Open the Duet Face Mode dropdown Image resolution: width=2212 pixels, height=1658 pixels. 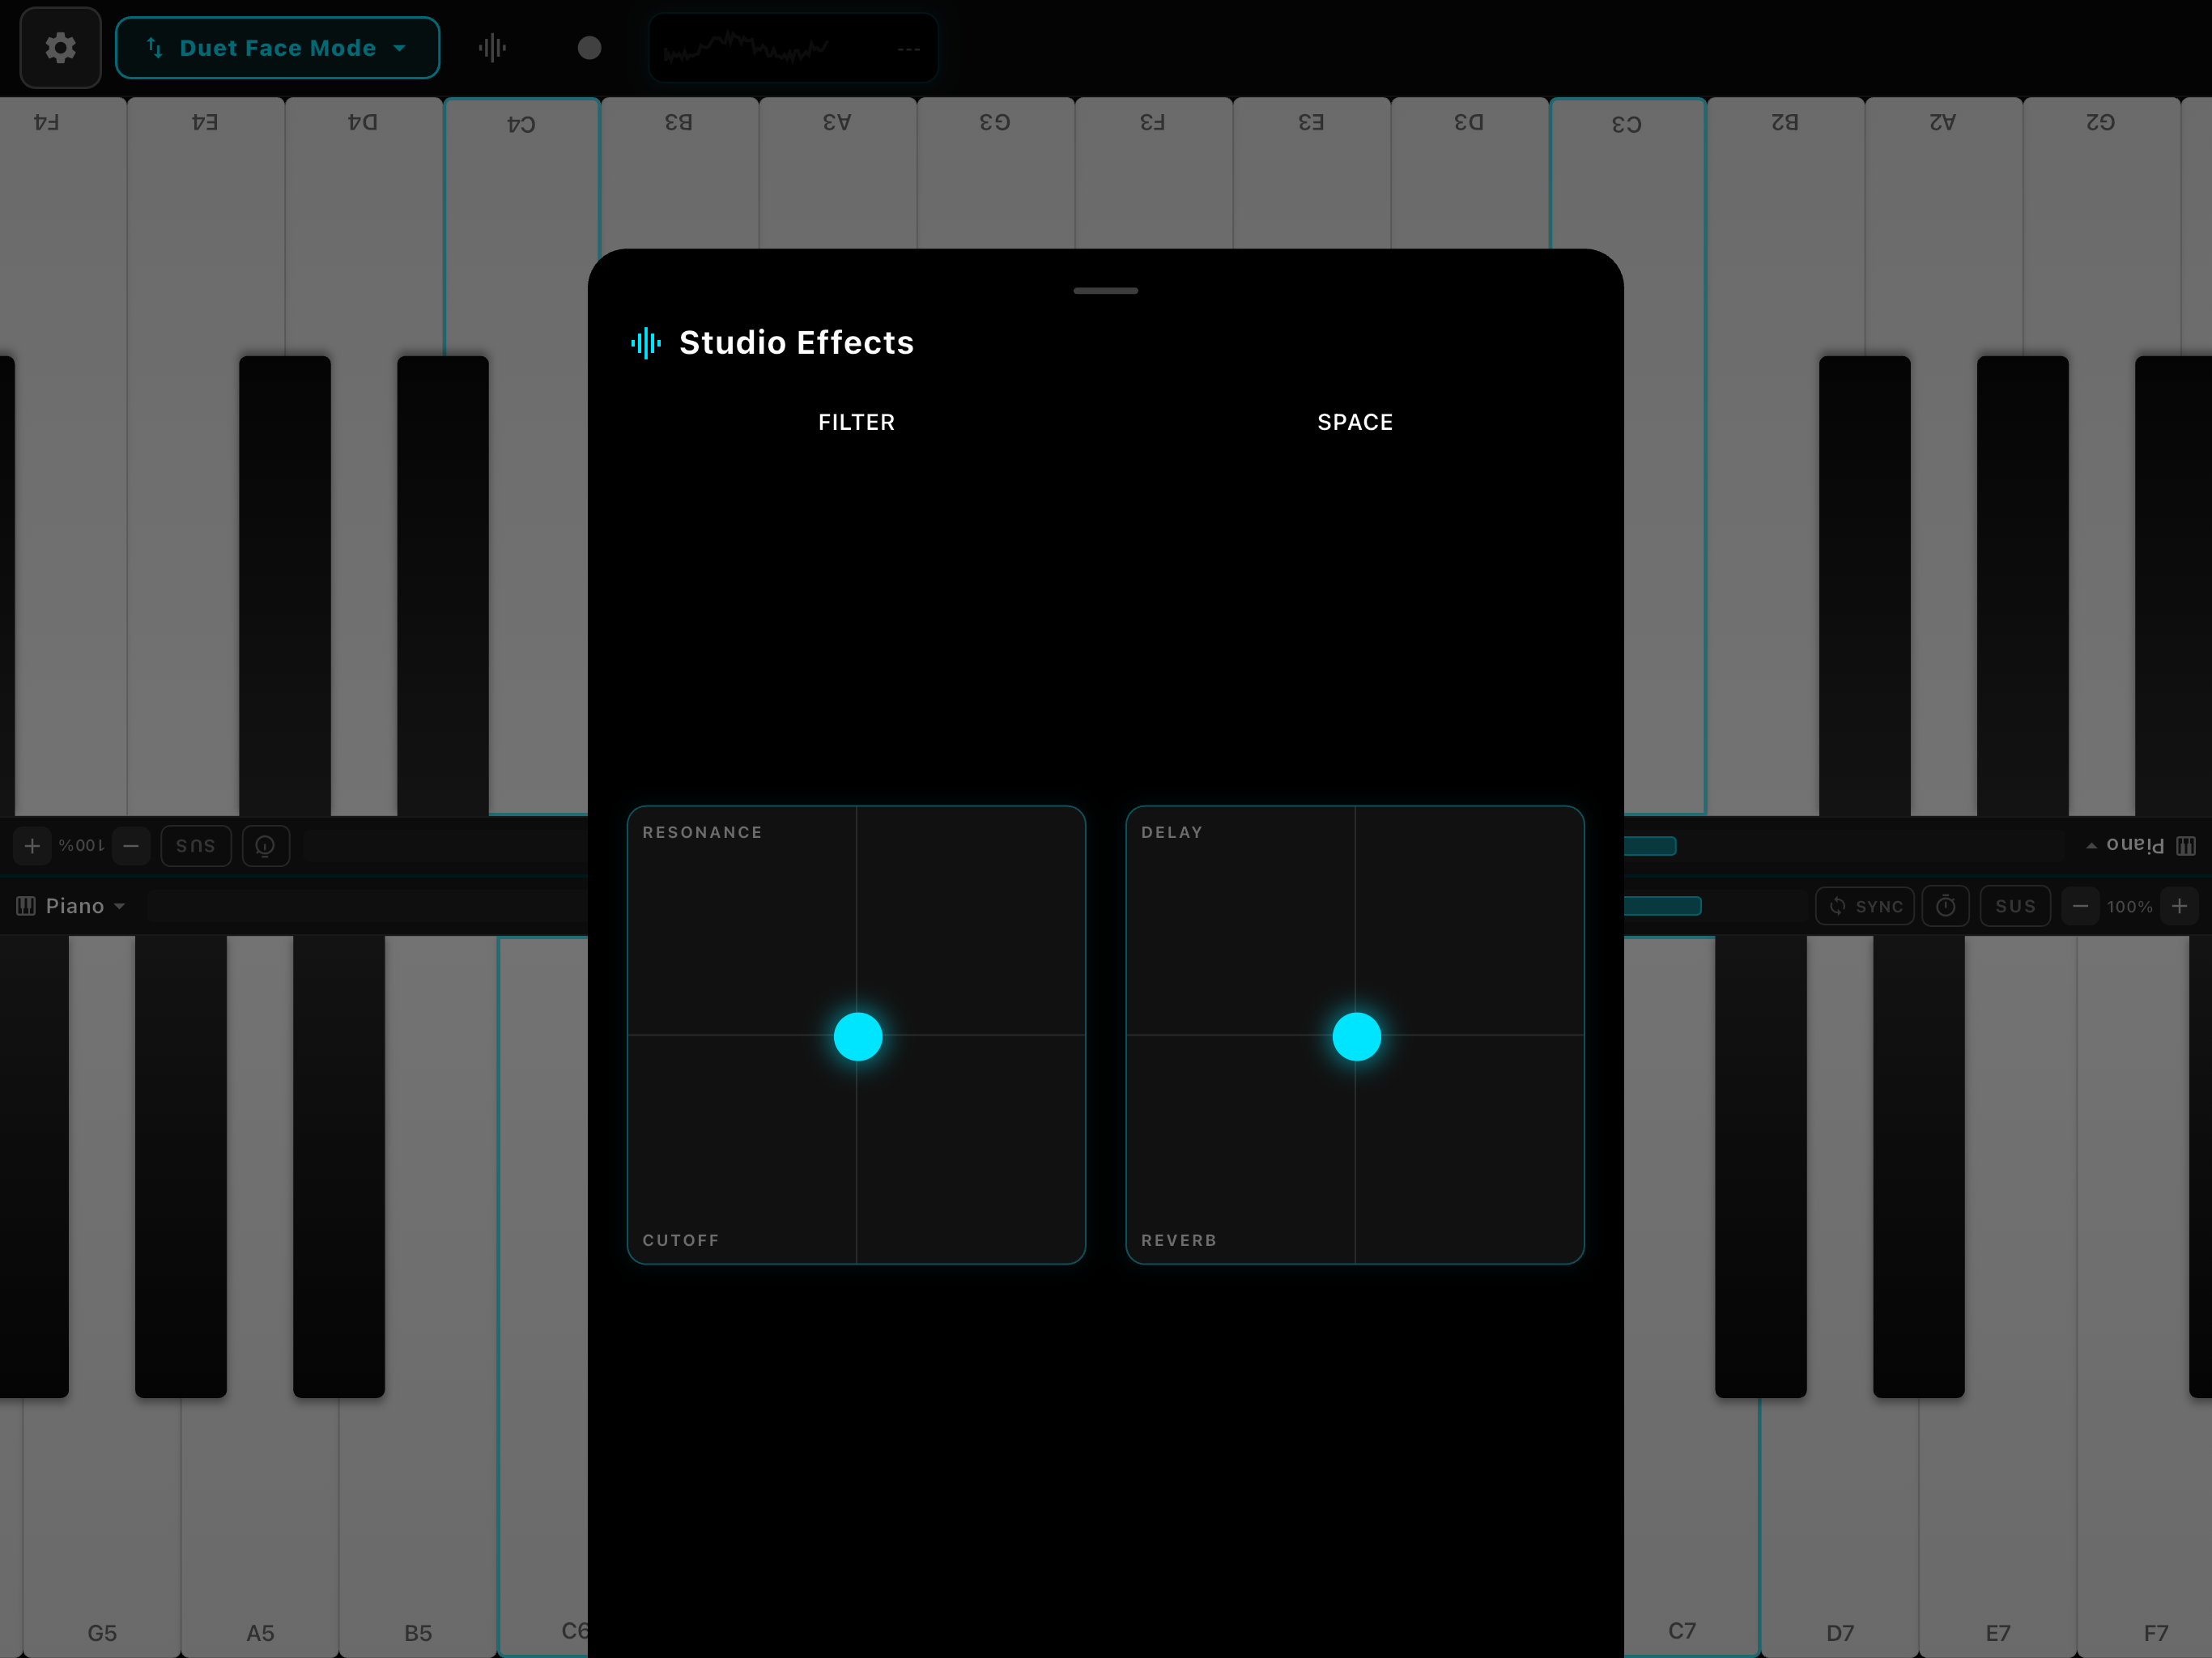(277, 48)
